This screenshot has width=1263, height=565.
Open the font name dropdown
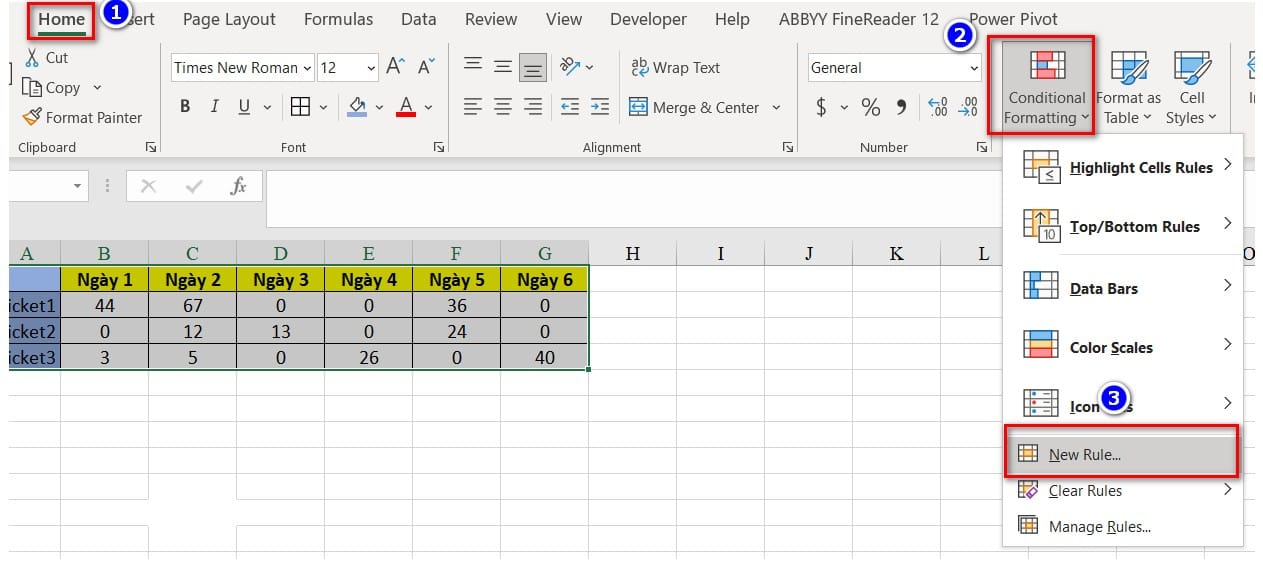(x=307, y=67)
